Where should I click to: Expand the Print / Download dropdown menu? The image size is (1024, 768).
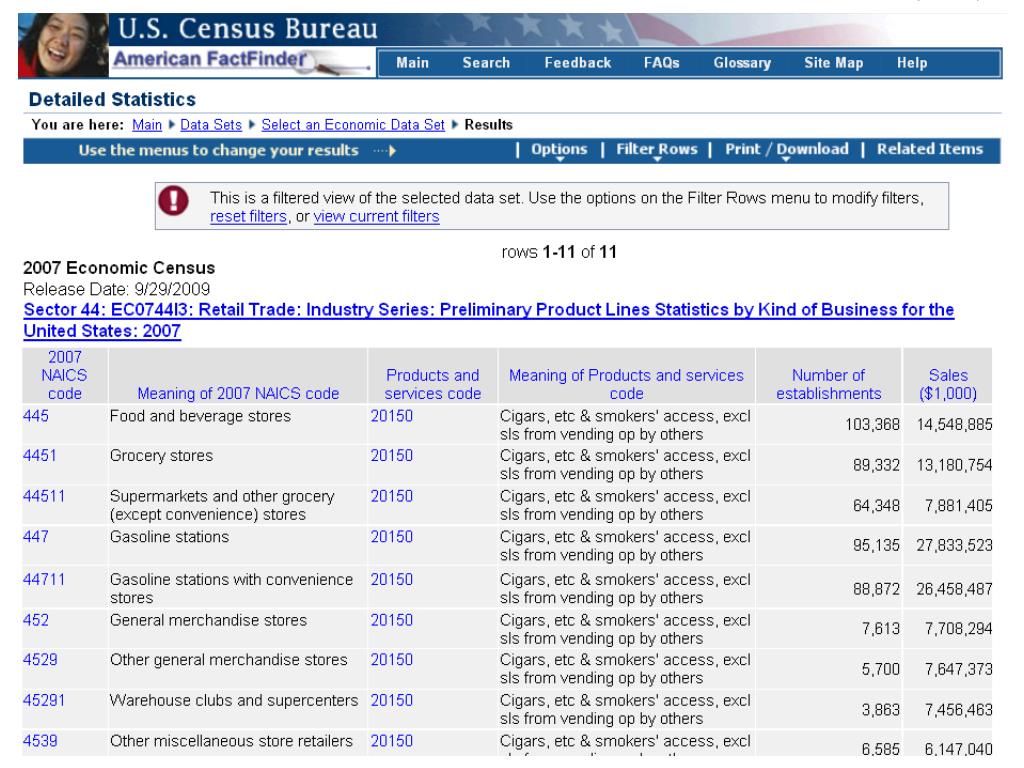click(x=787, y=150)
